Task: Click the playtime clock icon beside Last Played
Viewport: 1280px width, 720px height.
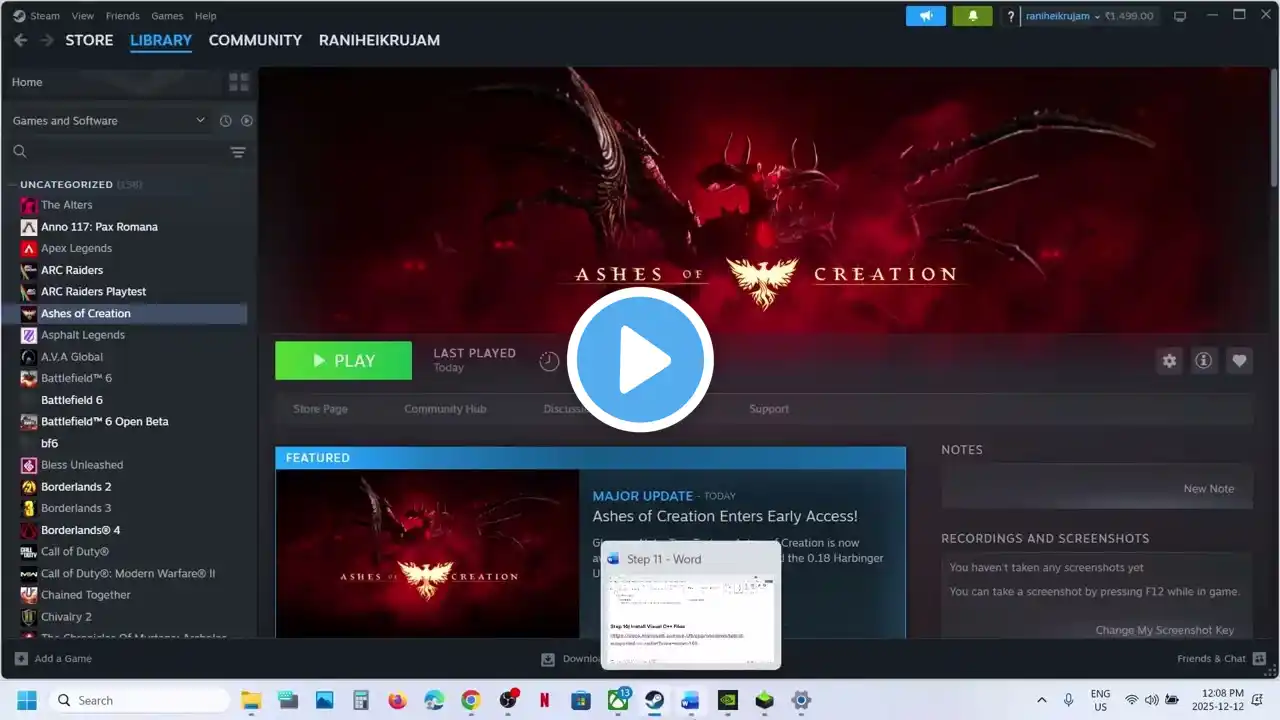Action: coord(549,361)
